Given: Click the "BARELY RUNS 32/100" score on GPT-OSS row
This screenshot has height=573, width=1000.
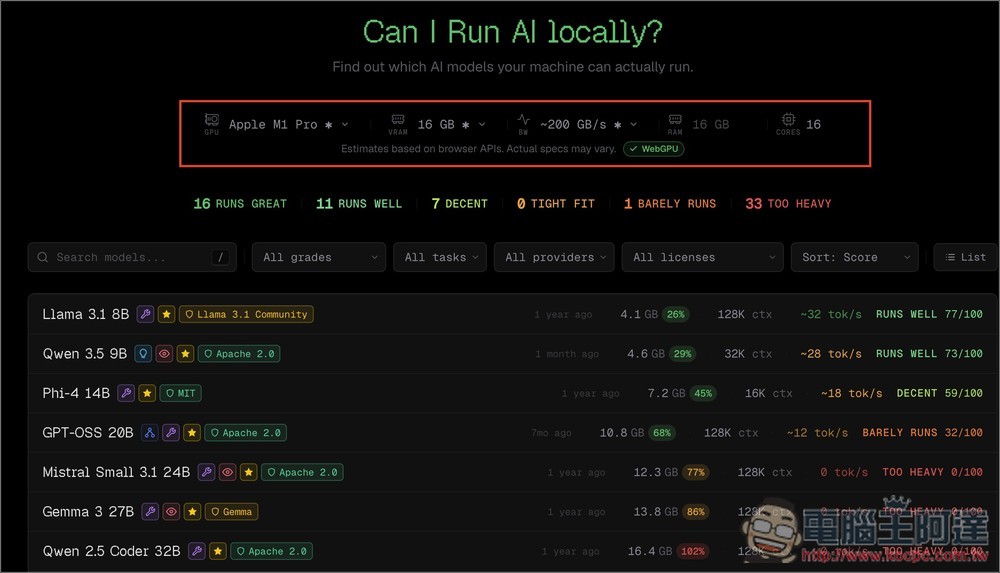Looking at the screenshot, I should coord(922,433).
